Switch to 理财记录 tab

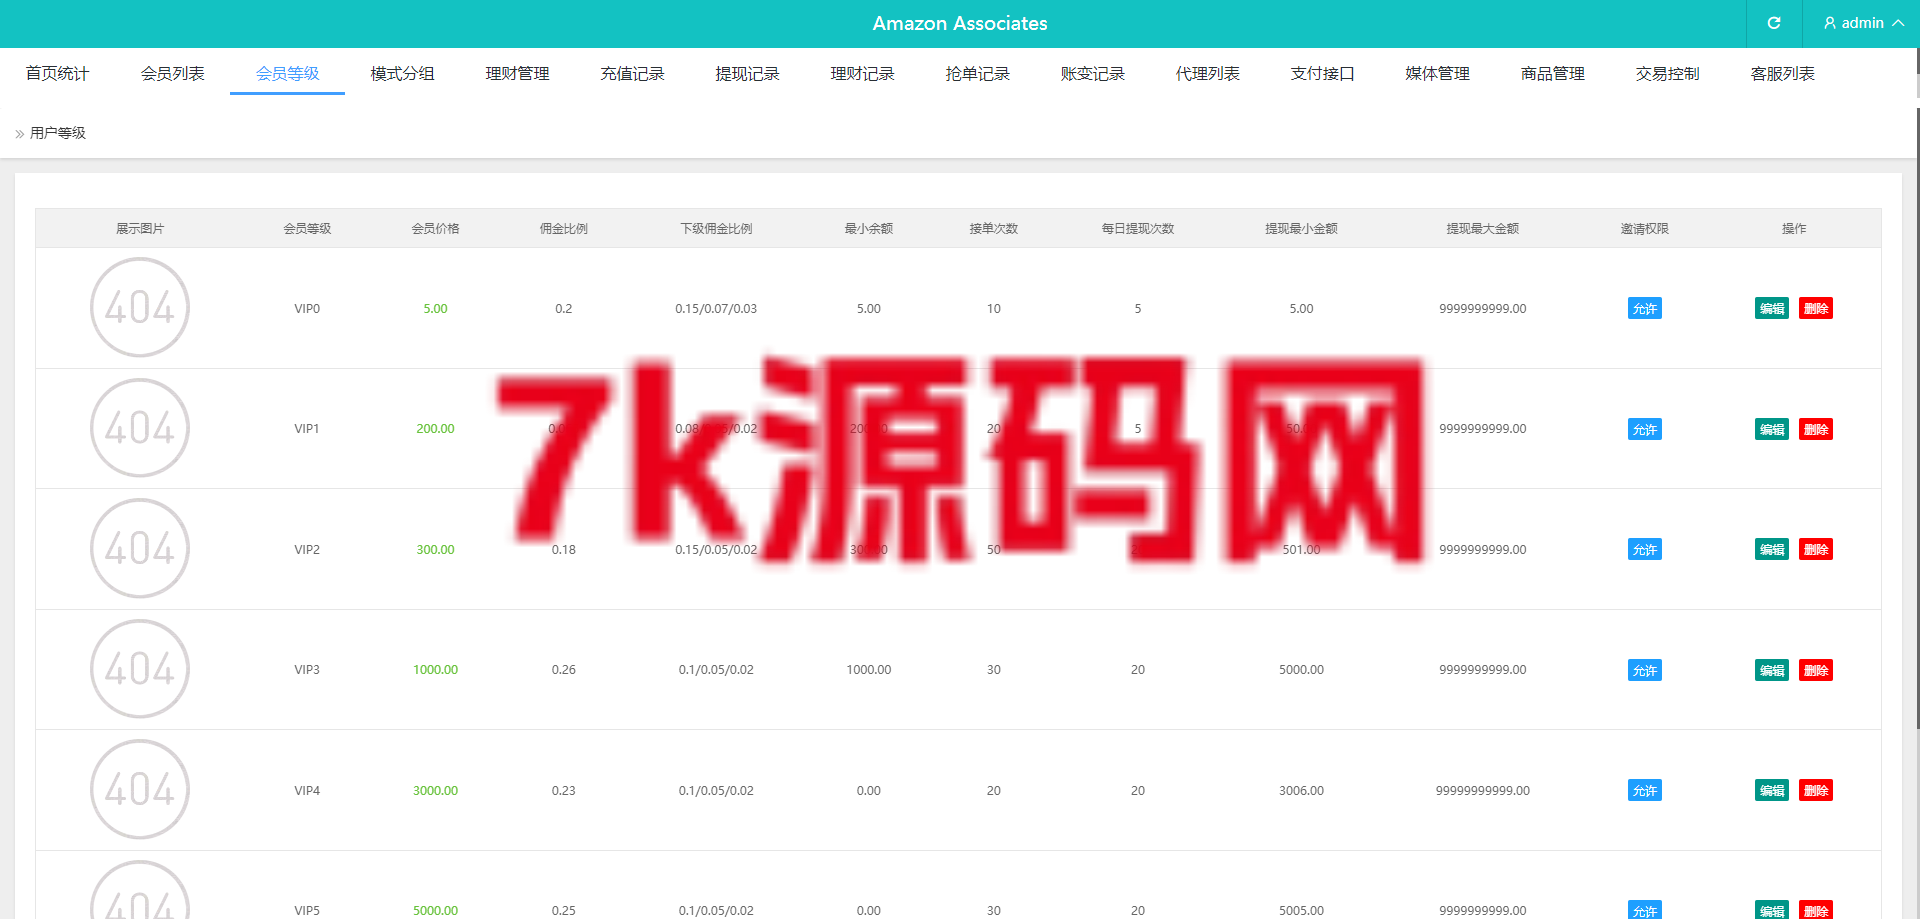[x=862, y=73]
